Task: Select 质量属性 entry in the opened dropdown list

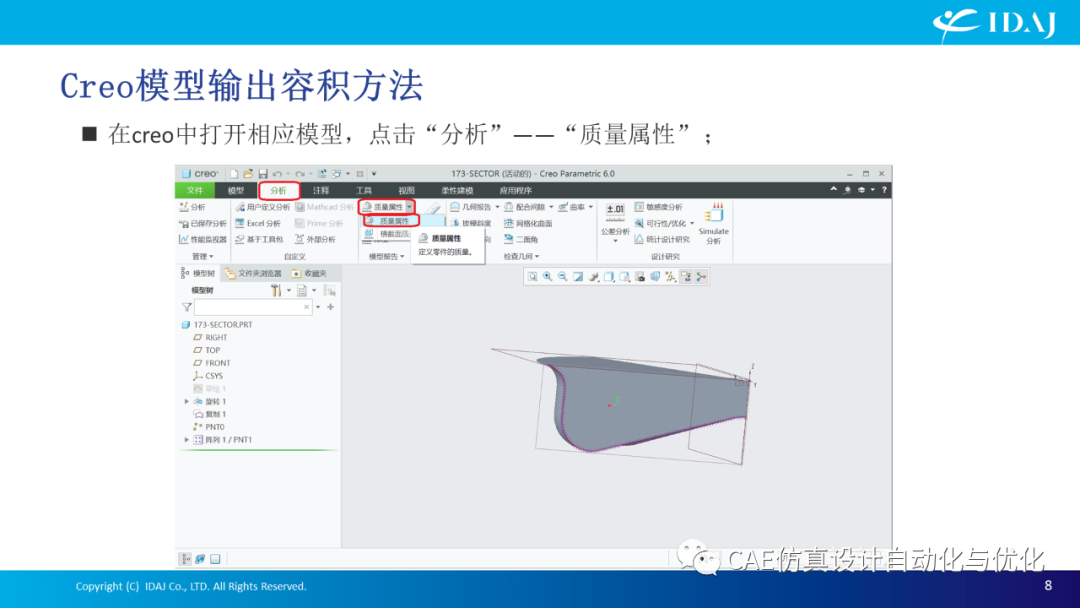Action: (391, 221)
